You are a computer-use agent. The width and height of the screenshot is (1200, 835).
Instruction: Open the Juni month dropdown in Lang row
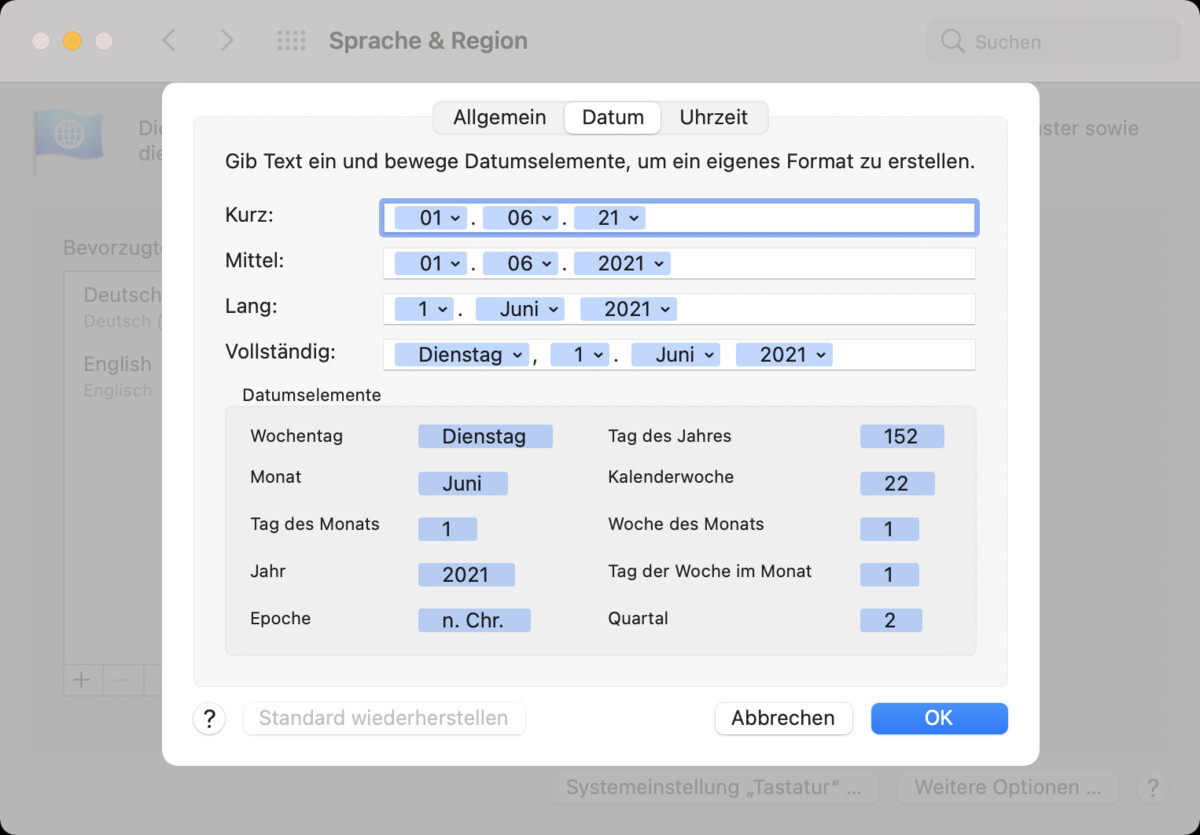click(x=520, y=309)
